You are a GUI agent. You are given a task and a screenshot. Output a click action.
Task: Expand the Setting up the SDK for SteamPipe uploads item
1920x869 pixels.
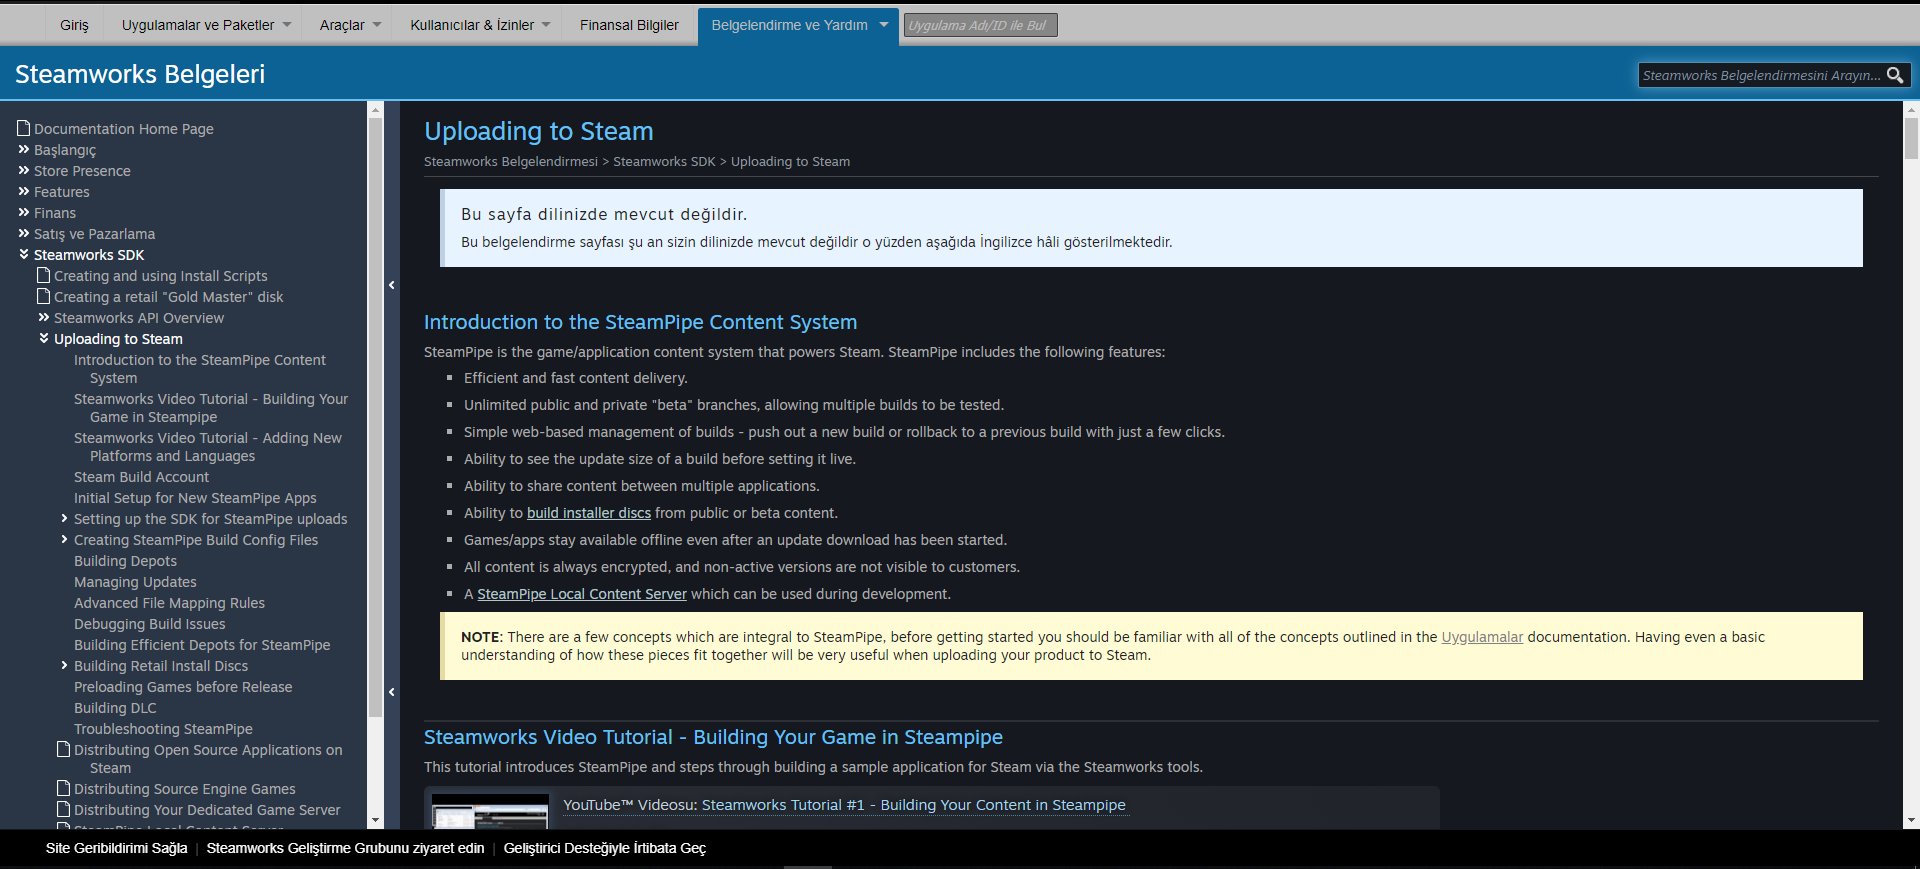[x=64, y=518]
